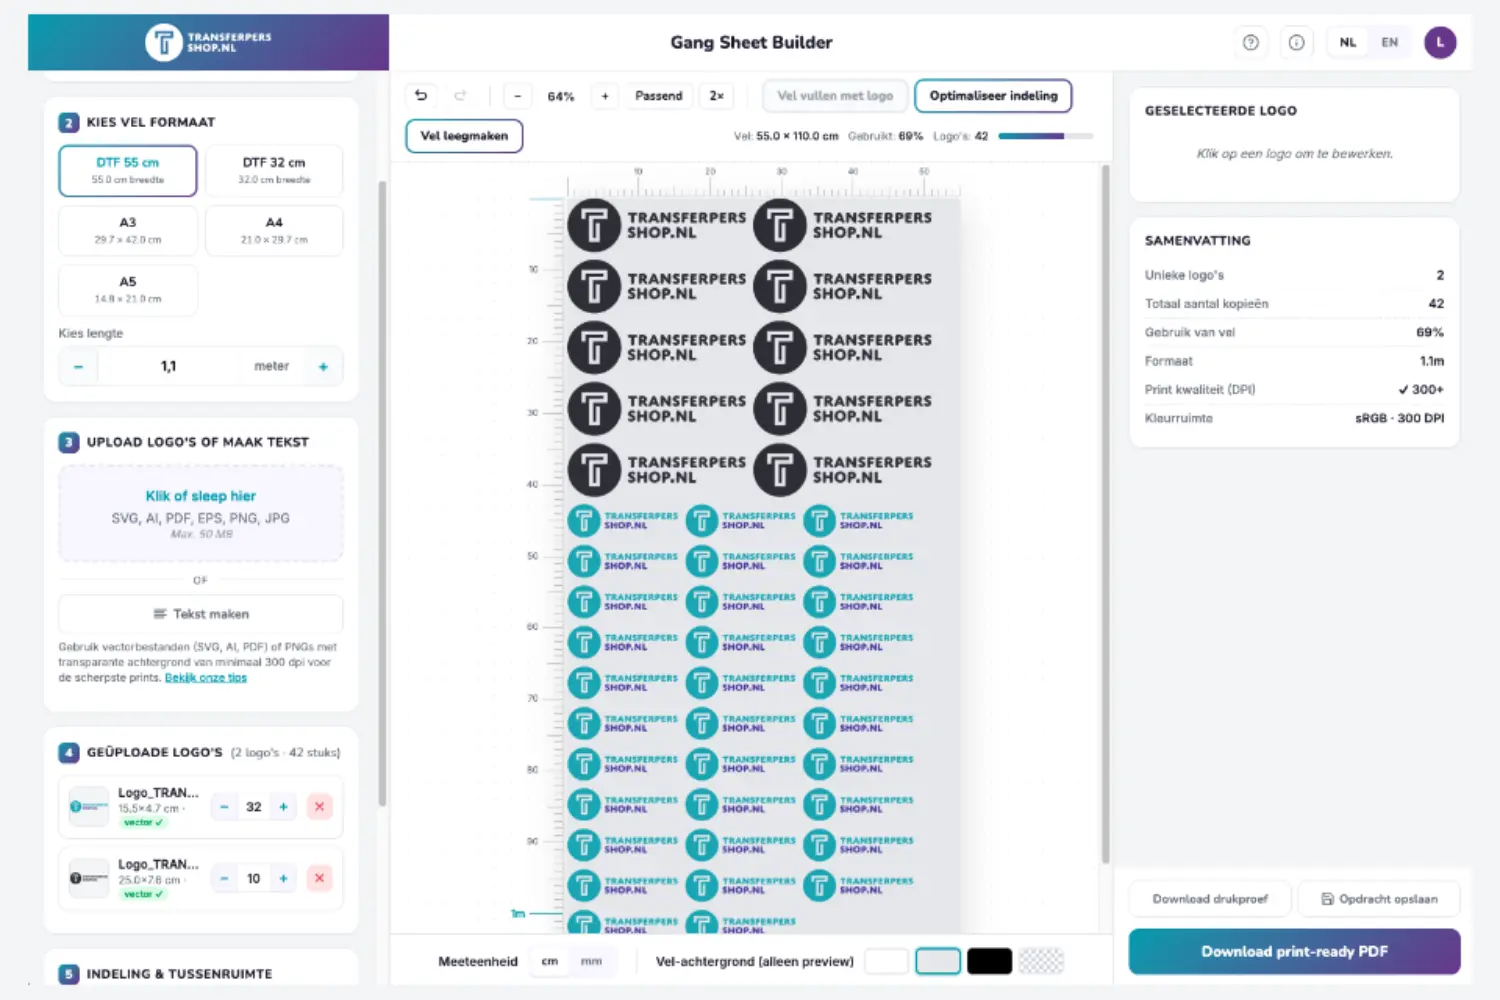
Task: Switch language to EN
Action: pyautogui.click(x=1390, y=42)
